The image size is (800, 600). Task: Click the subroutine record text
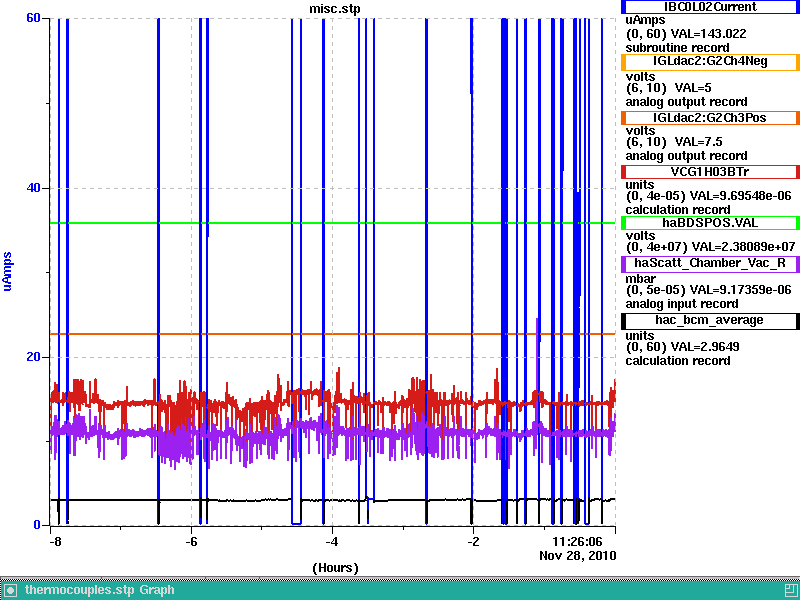678,48
